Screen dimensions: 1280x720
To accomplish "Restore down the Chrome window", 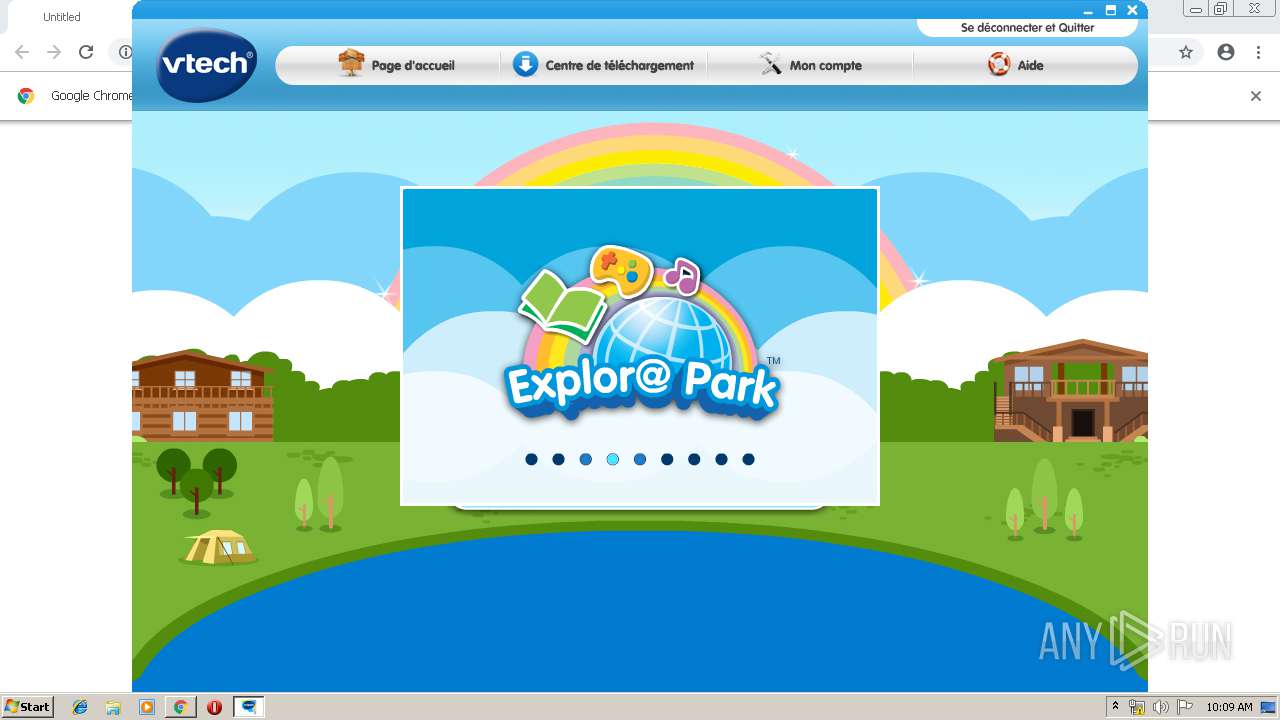I will (1221, 9).
